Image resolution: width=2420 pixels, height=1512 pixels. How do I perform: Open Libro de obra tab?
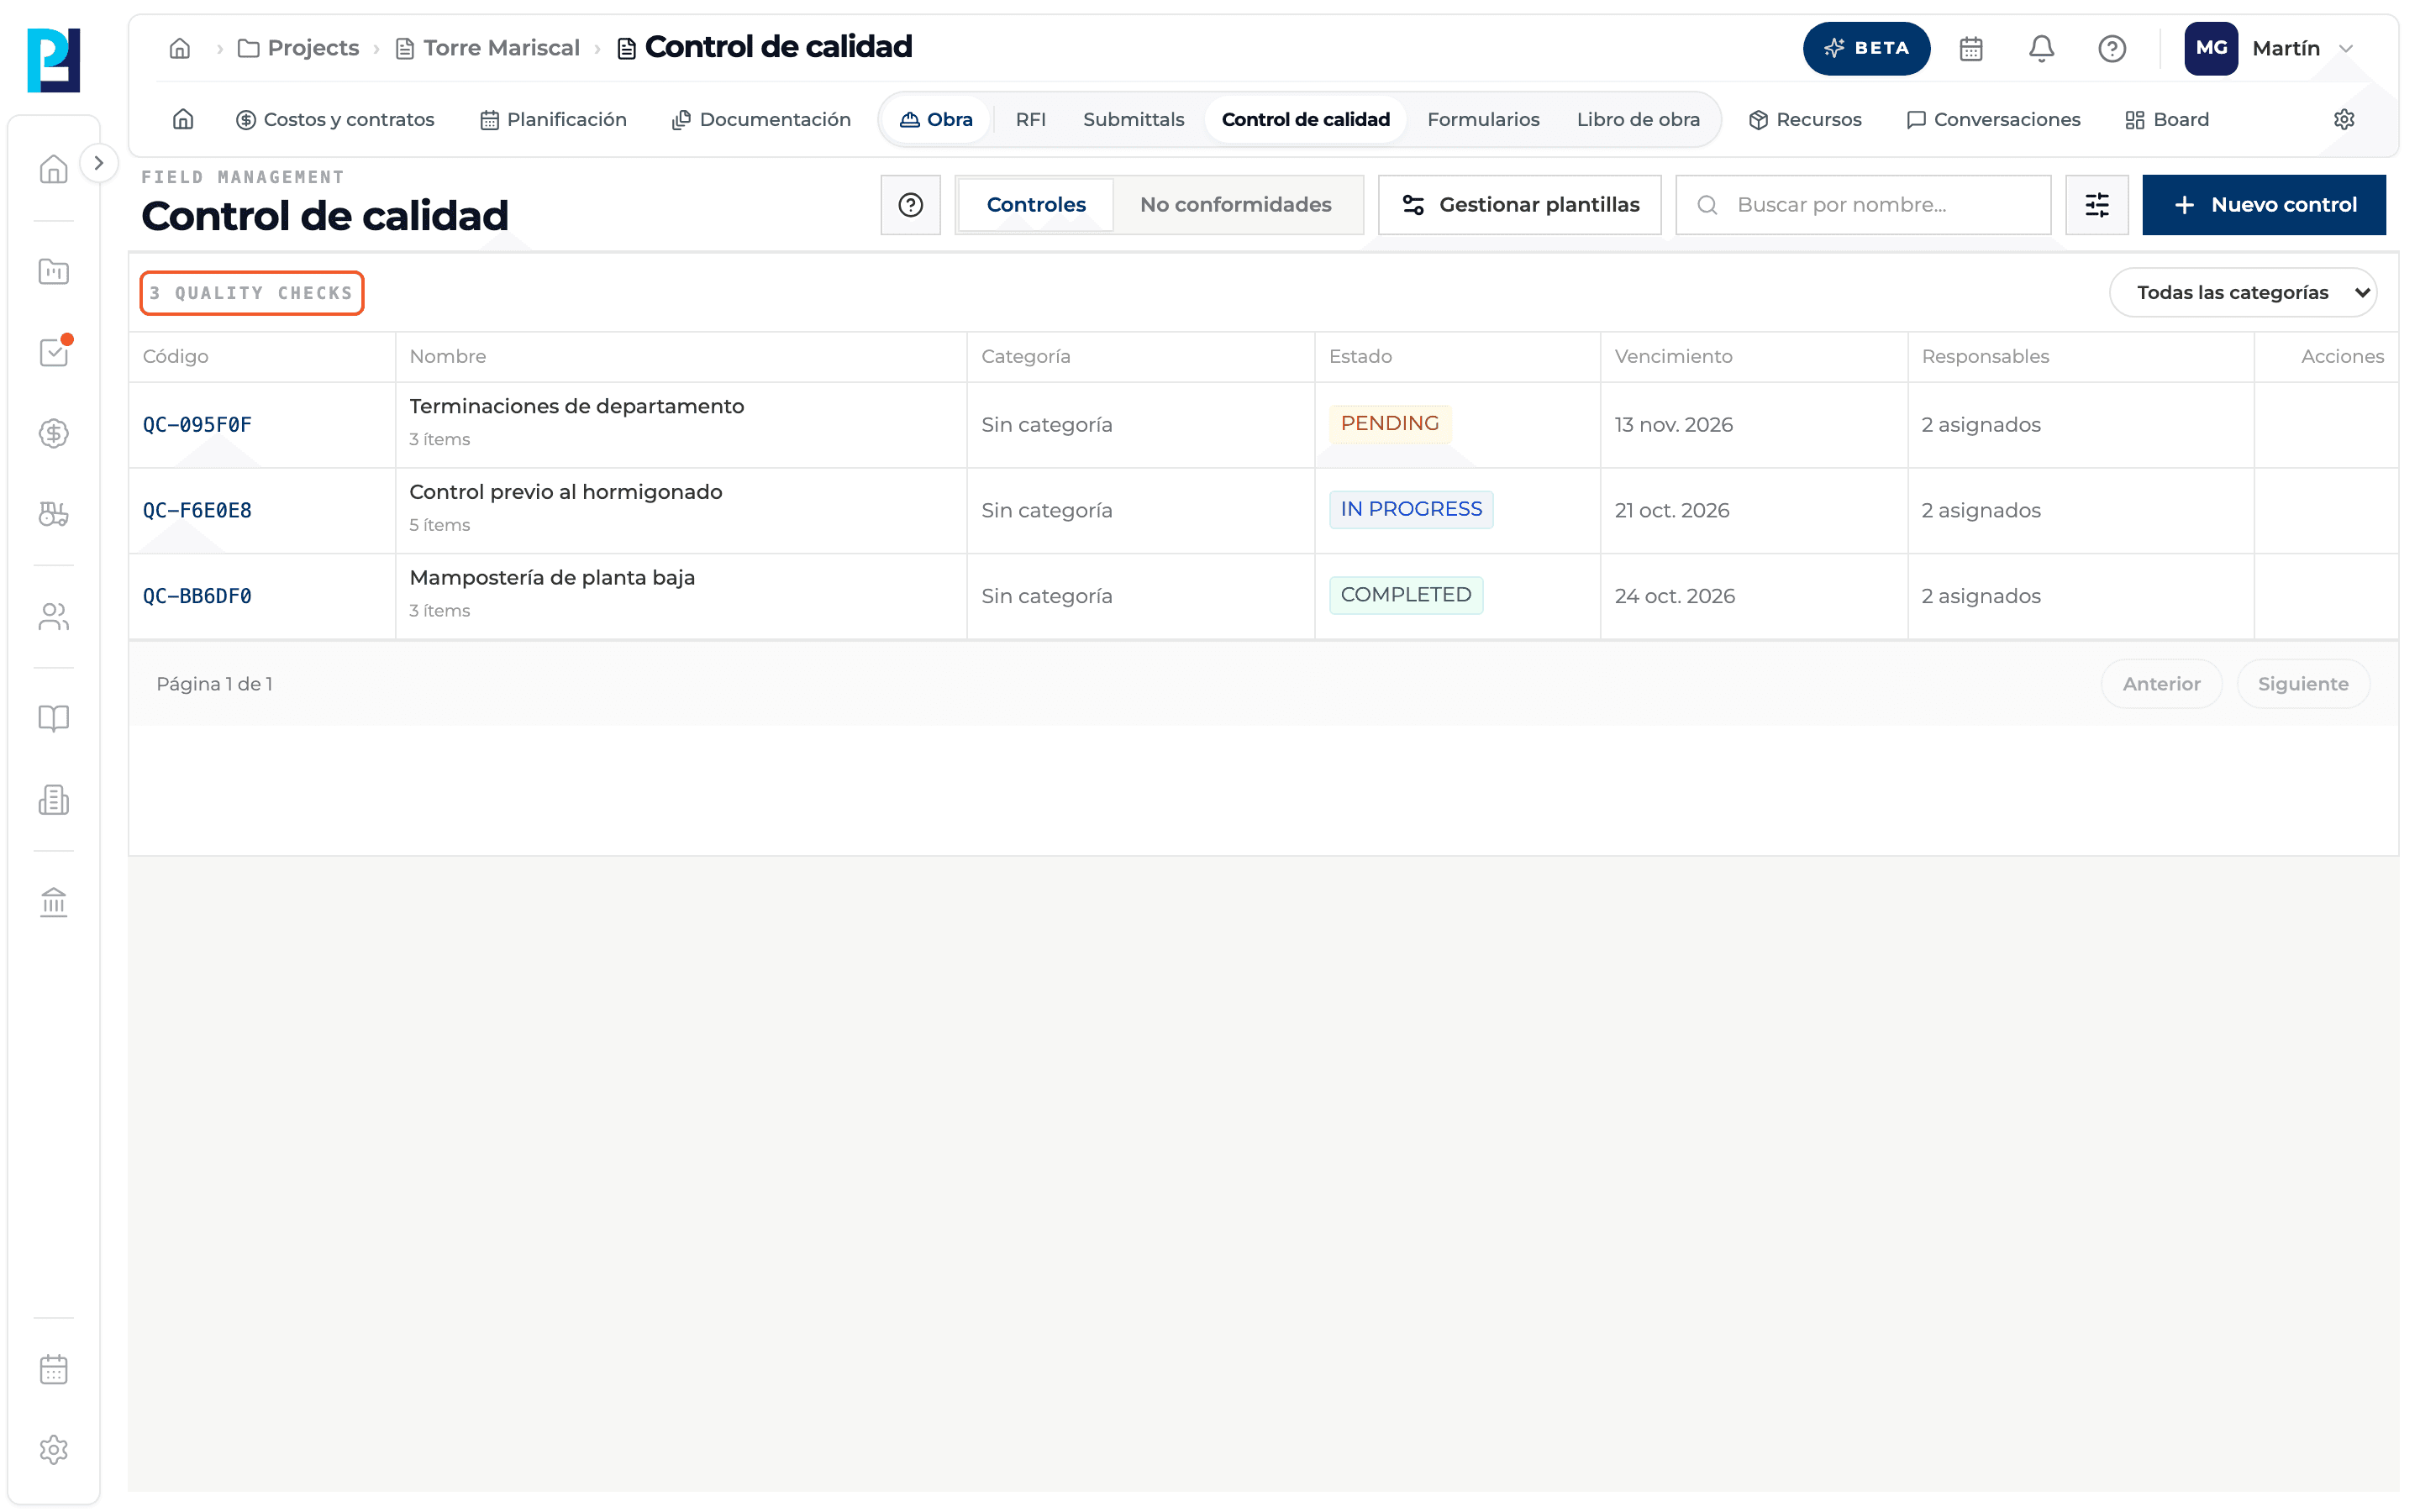coord(1638,119)
